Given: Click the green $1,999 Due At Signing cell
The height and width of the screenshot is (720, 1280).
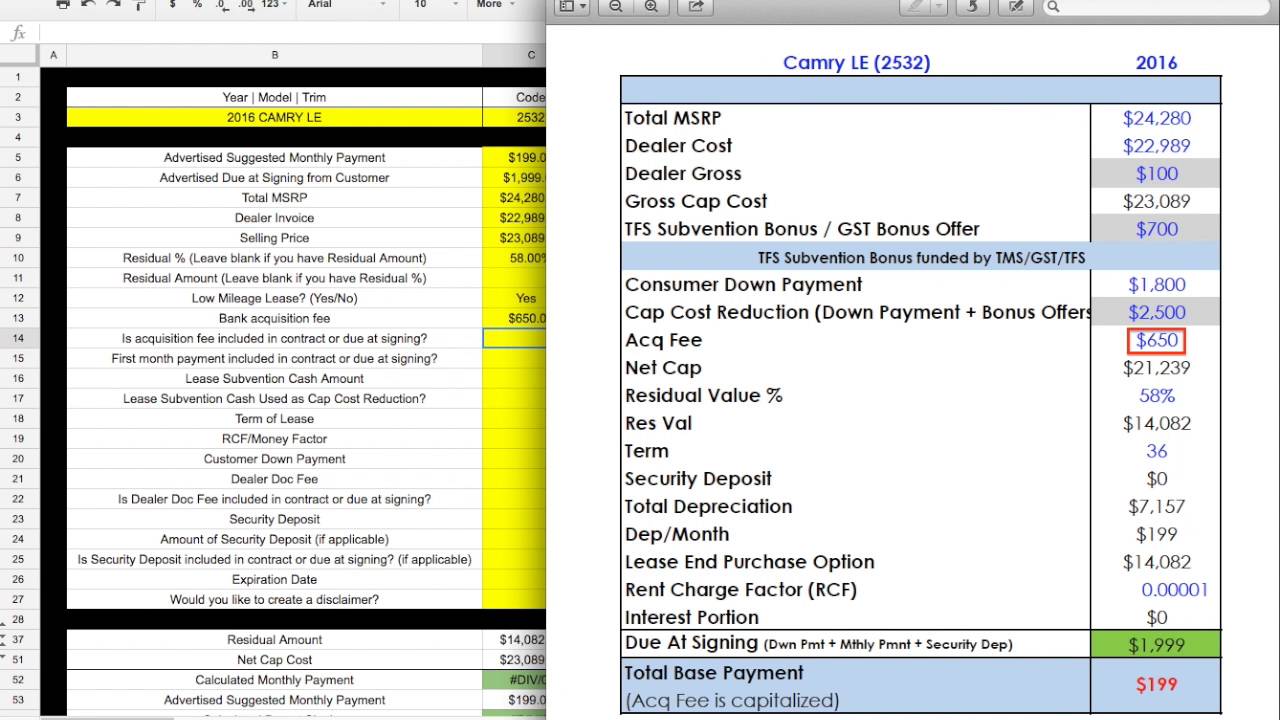Looking at the screenshot, I should [1156, 645].
